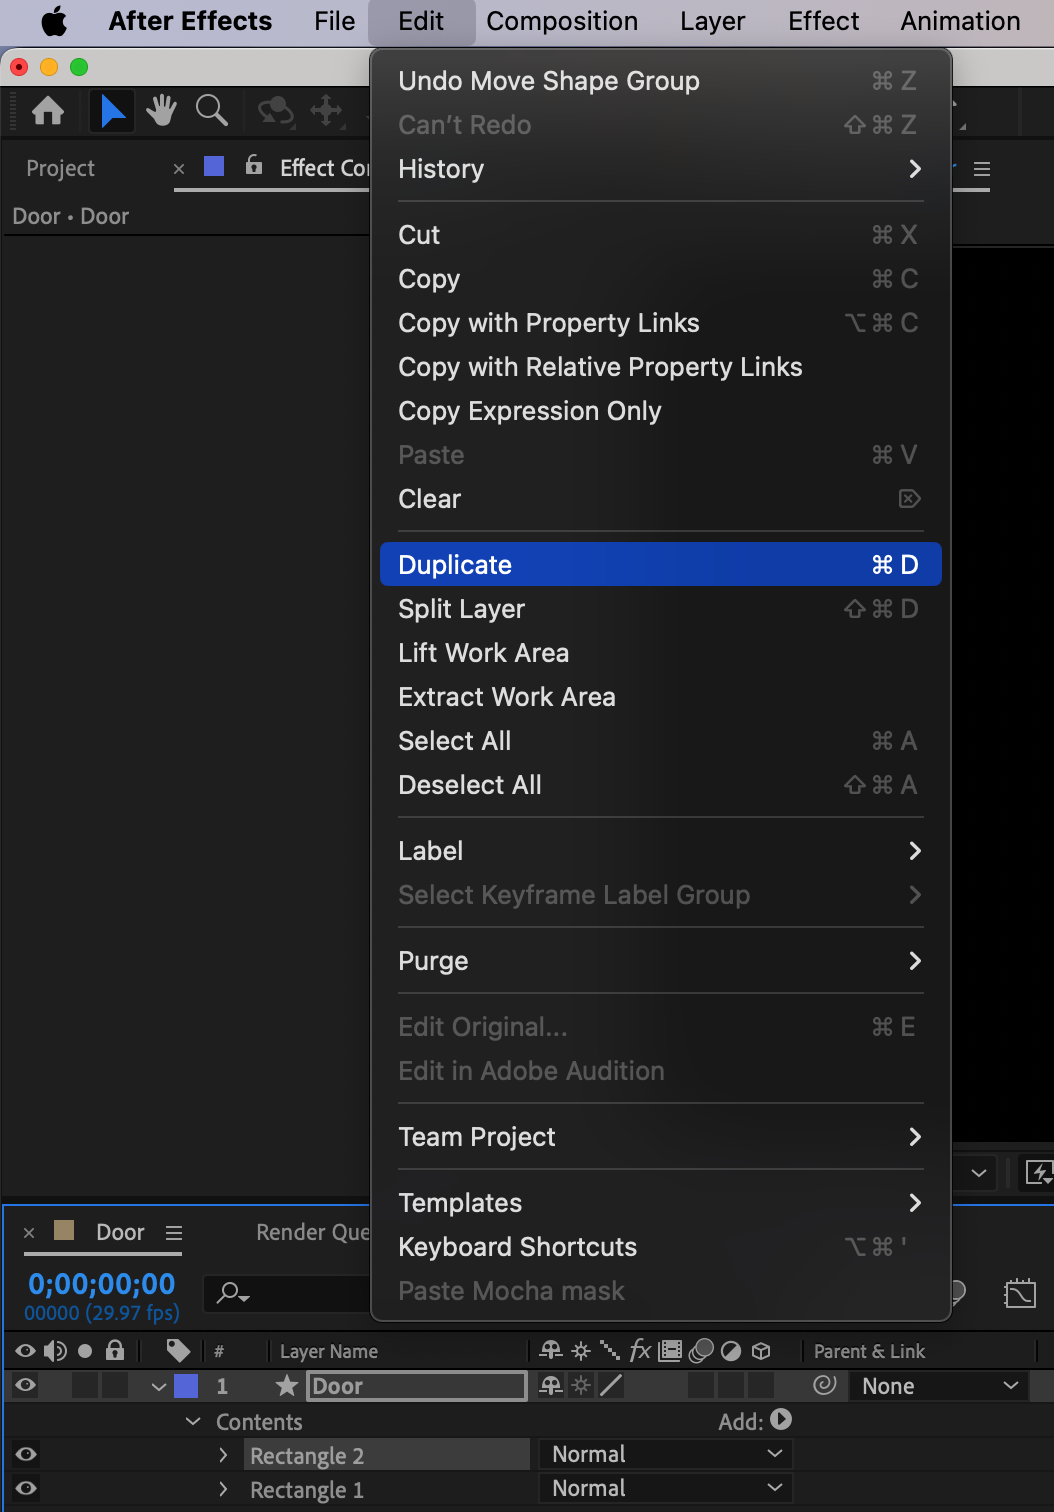Click the timeline current timecode 0;00;00;00
Screen dimensions: 1054x1512
click(x=102, y=1284)
